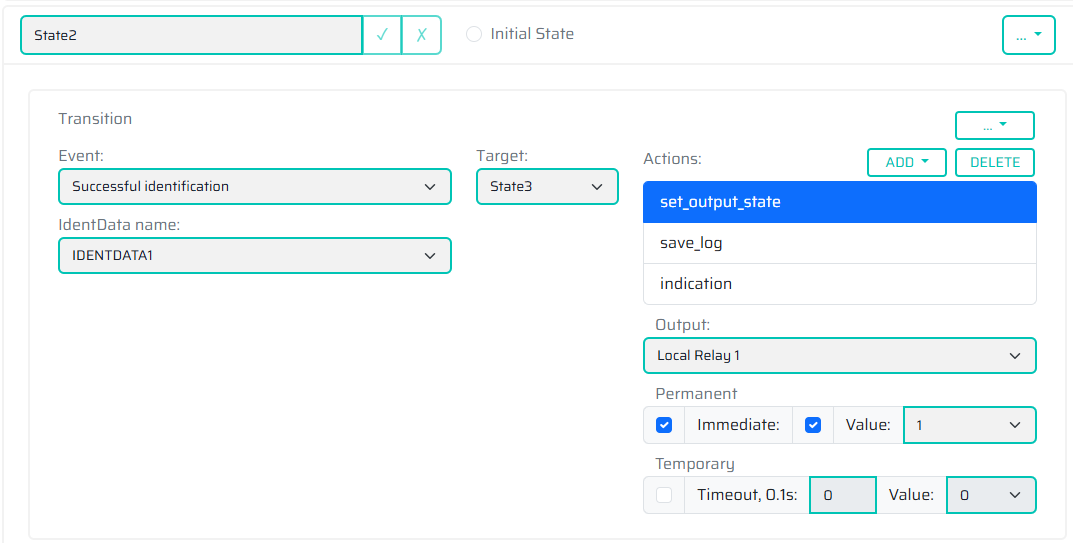Screen dimensions: 1073x543
Task: Open the Event dropdown (Successful identification)
Action: tap(255, 186)
